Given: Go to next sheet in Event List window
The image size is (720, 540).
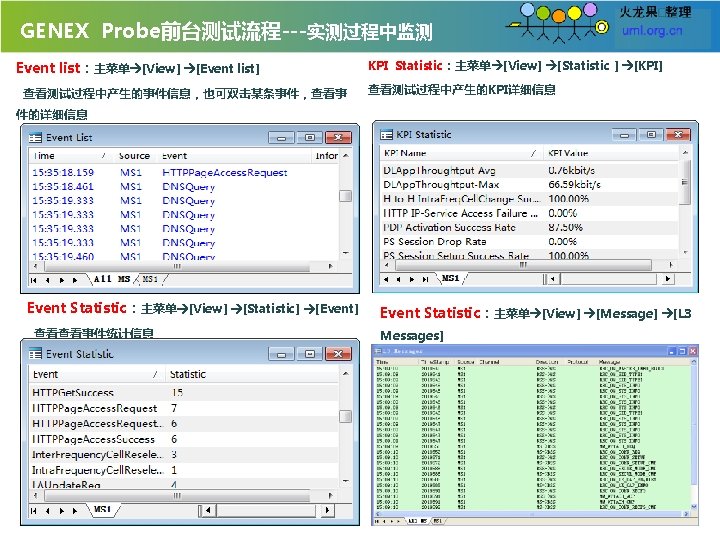Looking at the screenshot, I should pos(62,280).
